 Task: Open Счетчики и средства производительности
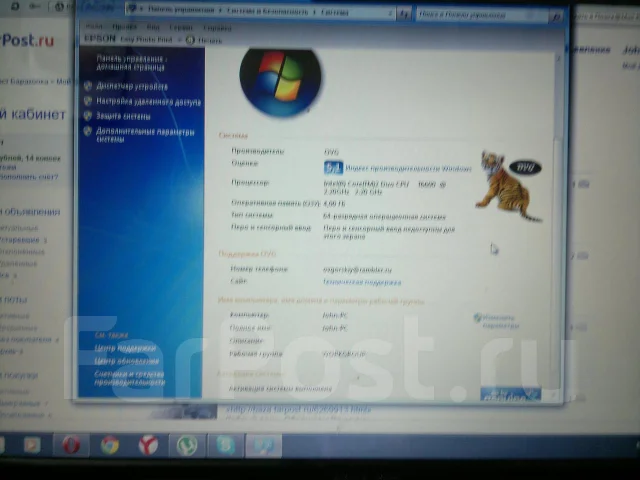130,378
